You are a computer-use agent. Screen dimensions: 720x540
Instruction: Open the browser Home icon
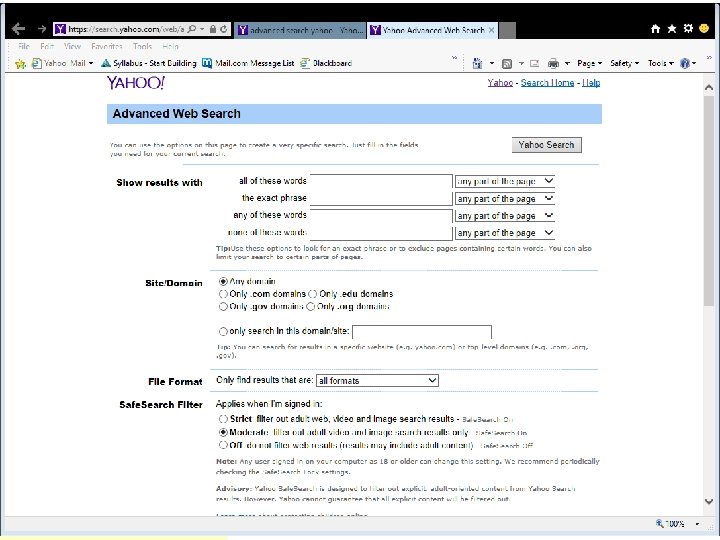click(655, 29)
